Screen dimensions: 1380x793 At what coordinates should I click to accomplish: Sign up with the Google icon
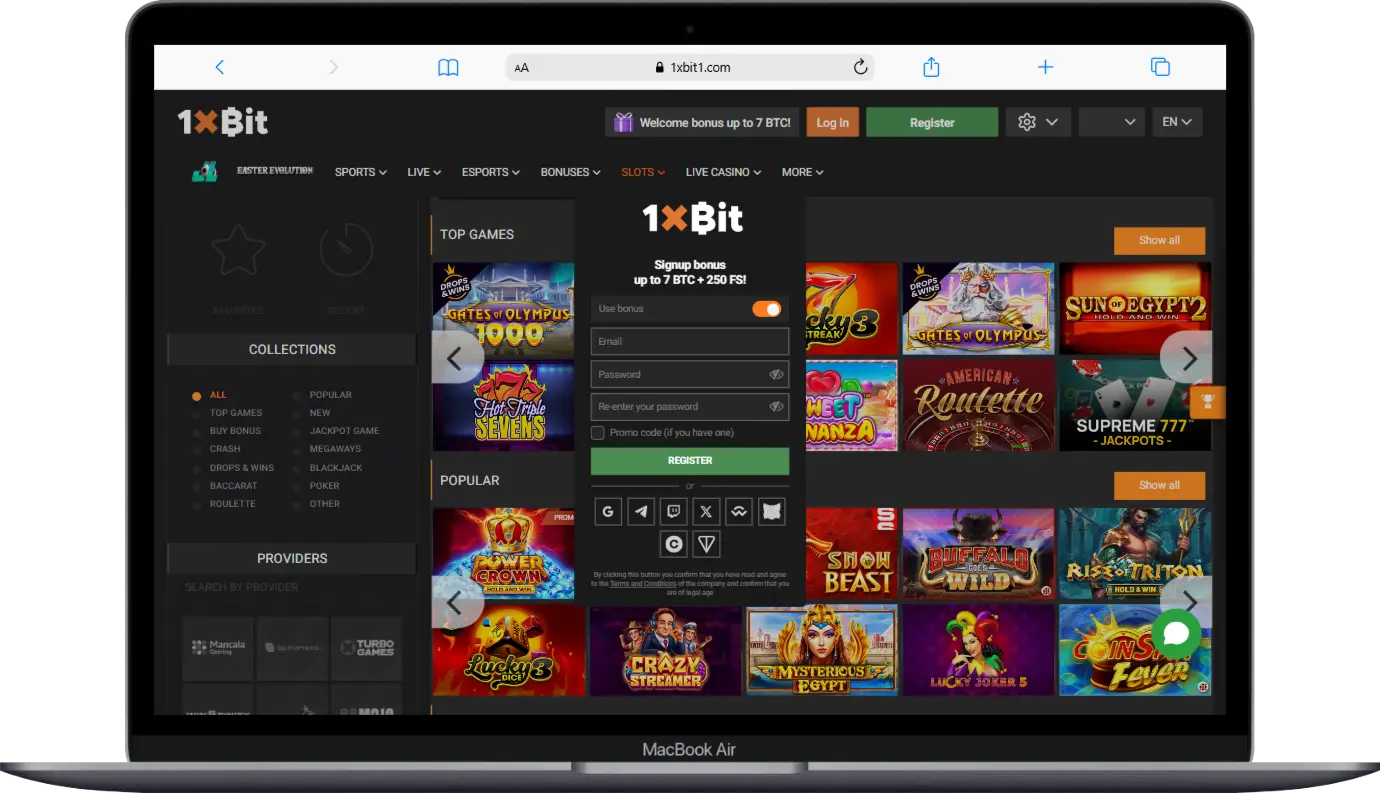[x=608, y=512]
